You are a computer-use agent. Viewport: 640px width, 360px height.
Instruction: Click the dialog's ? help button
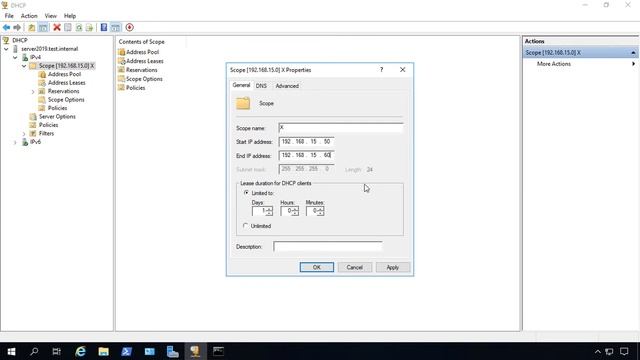tap(382, 70)
